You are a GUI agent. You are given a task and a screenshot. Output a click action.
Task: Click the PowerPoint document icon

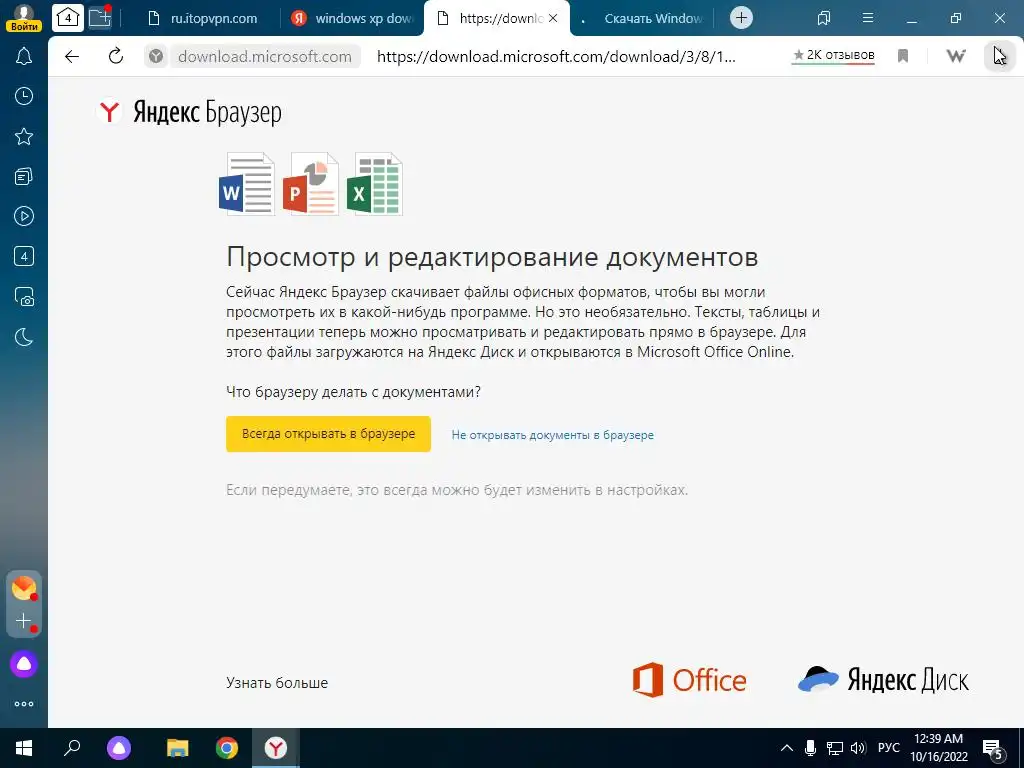point(311,184)
